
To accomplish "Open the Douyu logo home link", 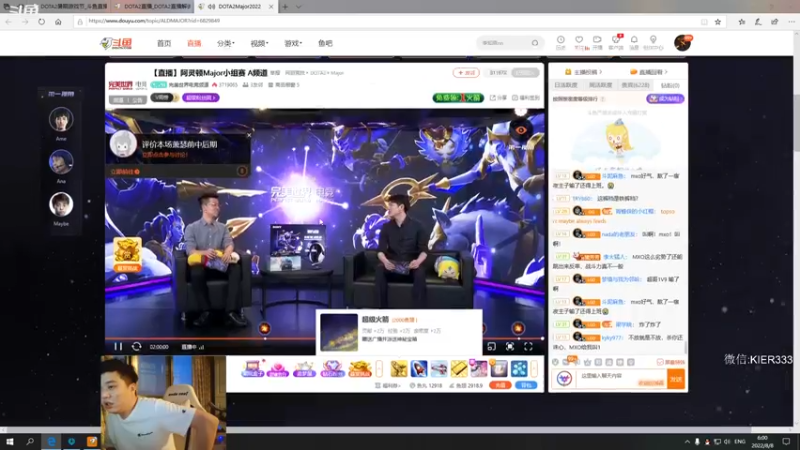I will point(116,43).
